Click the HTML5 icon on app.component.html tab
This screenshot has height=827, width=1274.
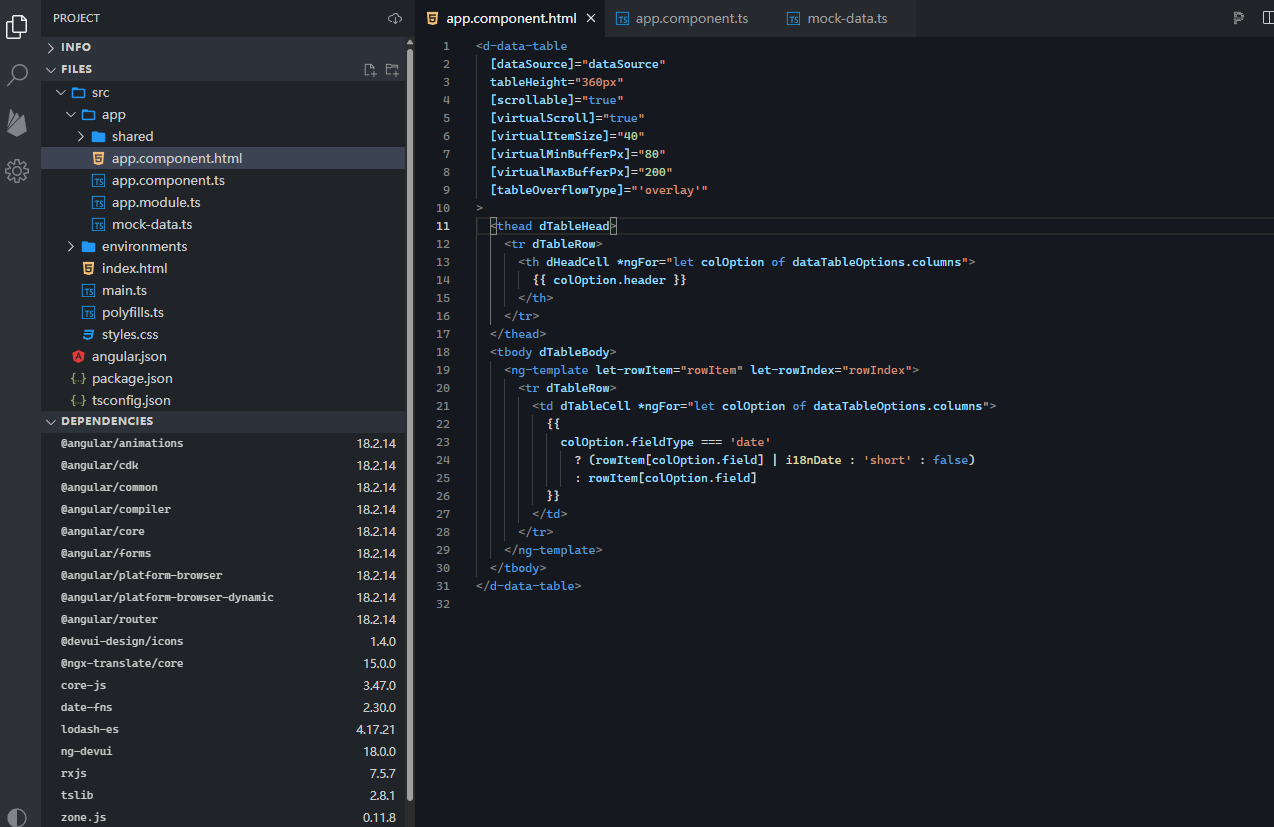[432, 18]
